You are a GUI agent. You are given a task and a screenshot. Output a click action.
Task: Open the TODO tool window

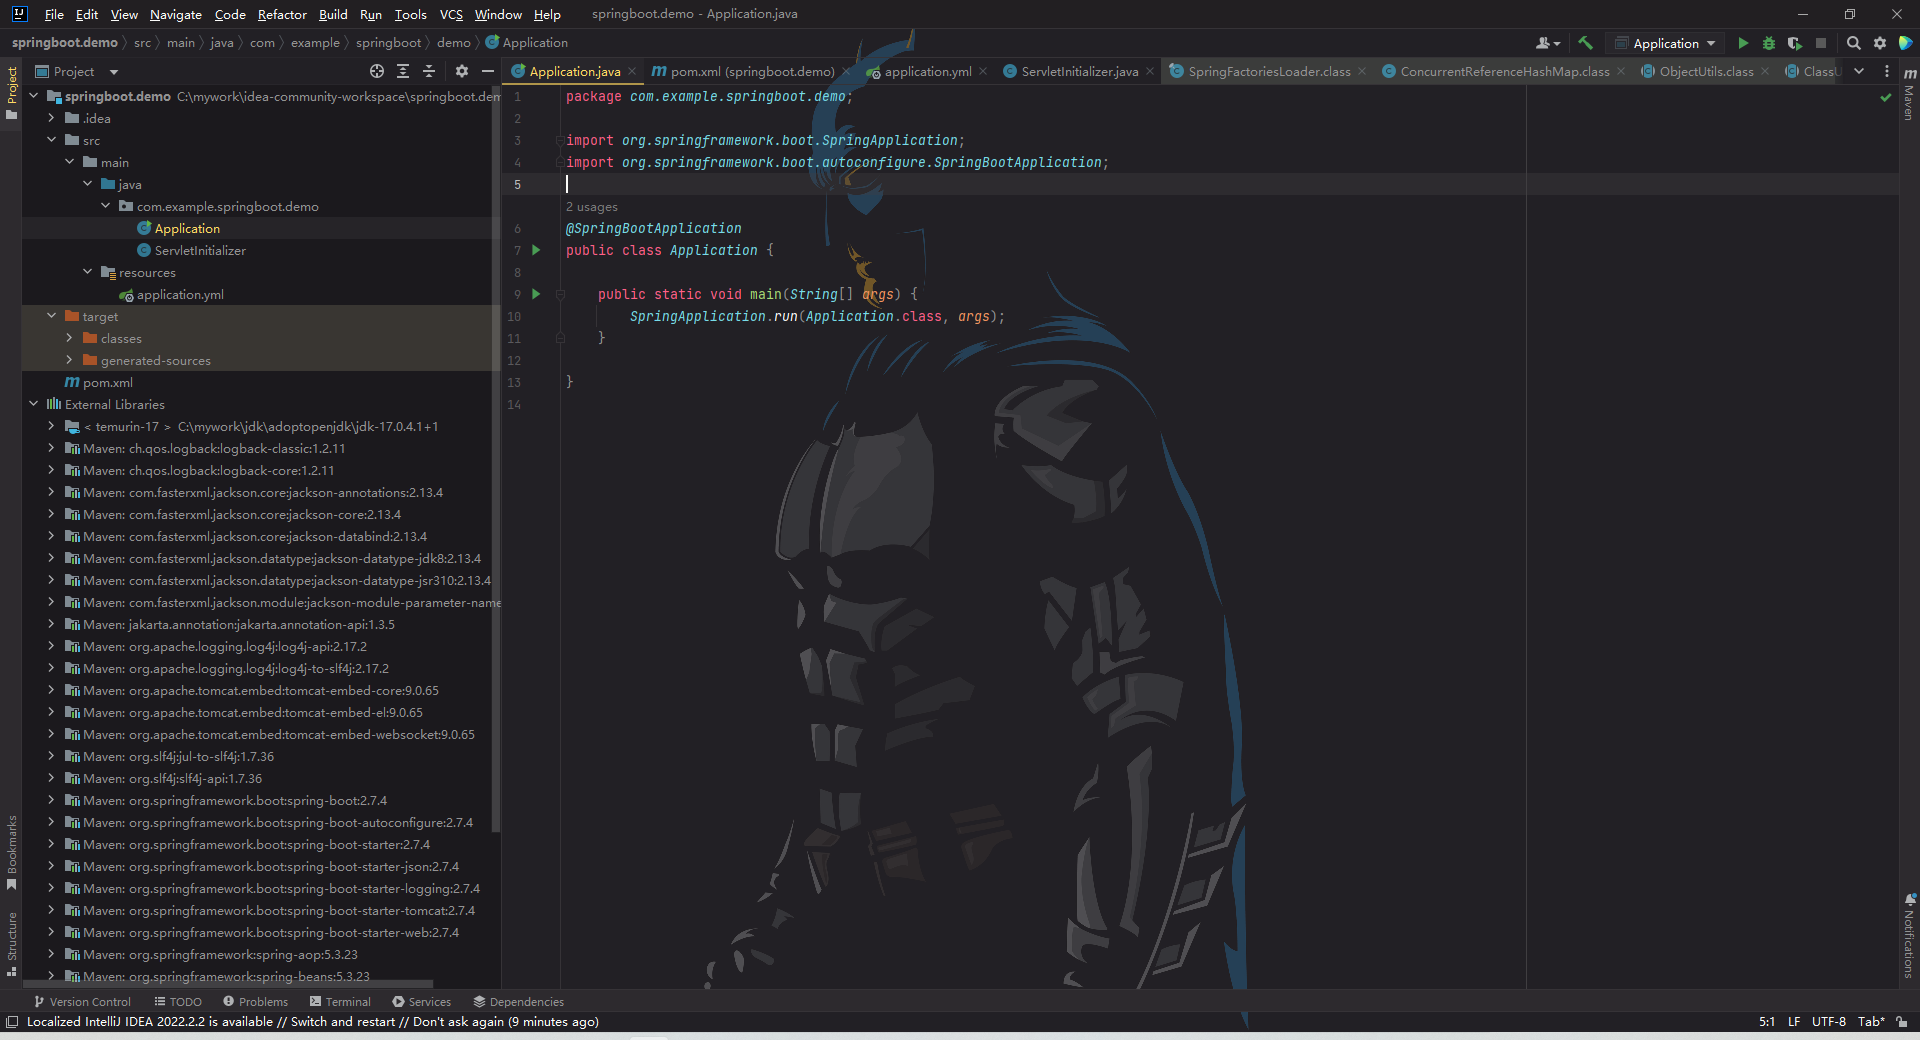[178, 1001]
